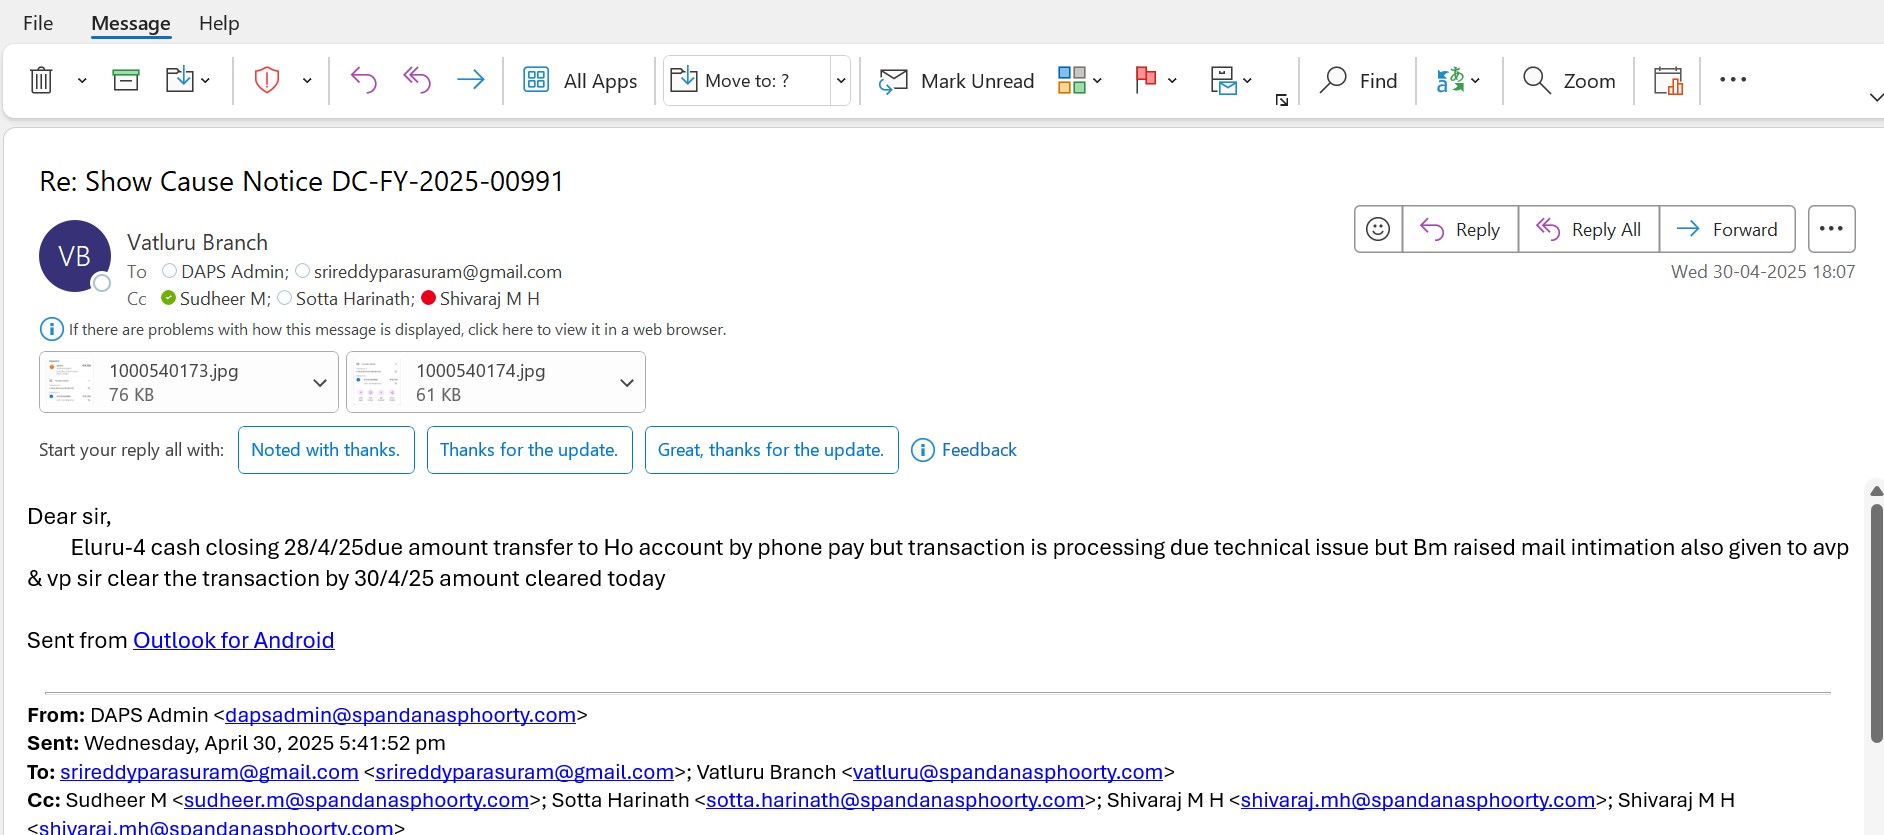Open dropdown for 1000540174.jpg attachment
This screenshot has width=1884, height=835.
tap(627, 383)
